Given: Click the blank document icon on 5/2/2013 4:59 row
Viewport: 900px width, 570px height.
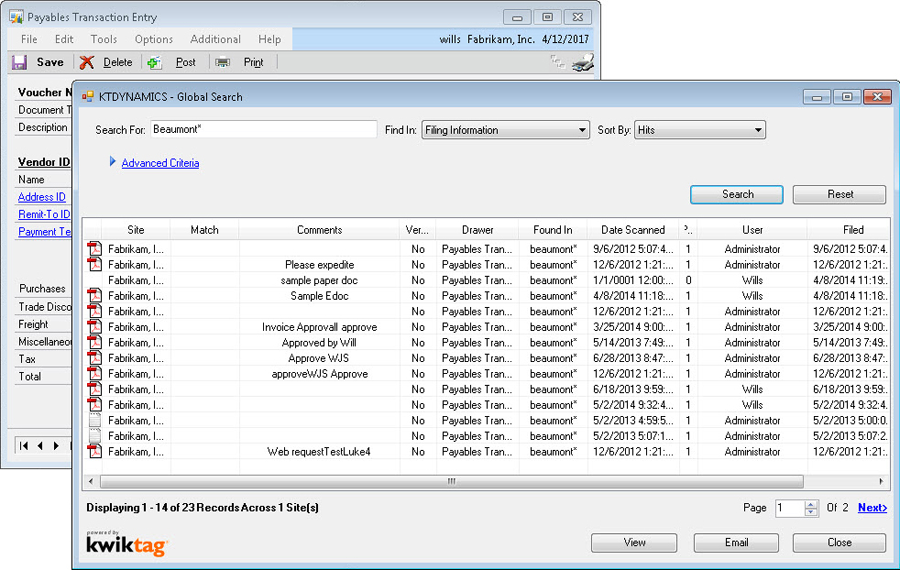Looking at the screenshot, I should point(95,420).
